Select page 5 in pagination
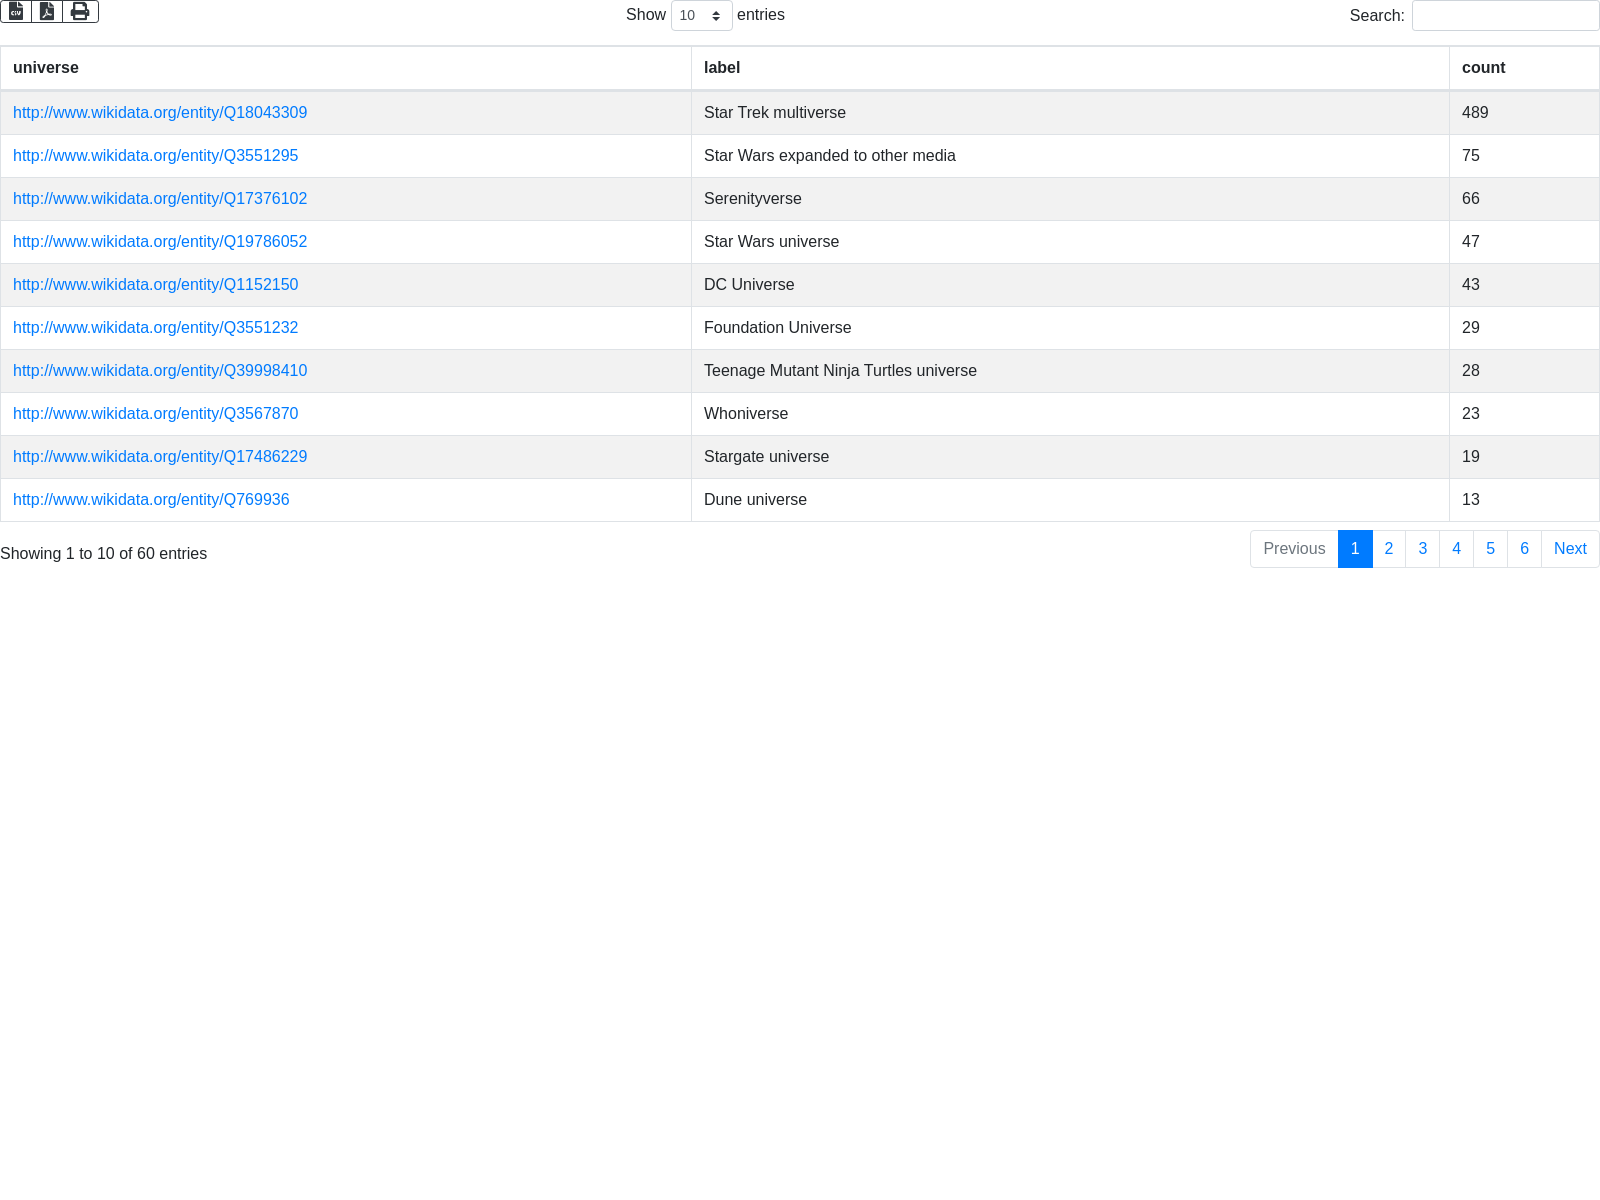1600x1200 pixels. 1490,549
